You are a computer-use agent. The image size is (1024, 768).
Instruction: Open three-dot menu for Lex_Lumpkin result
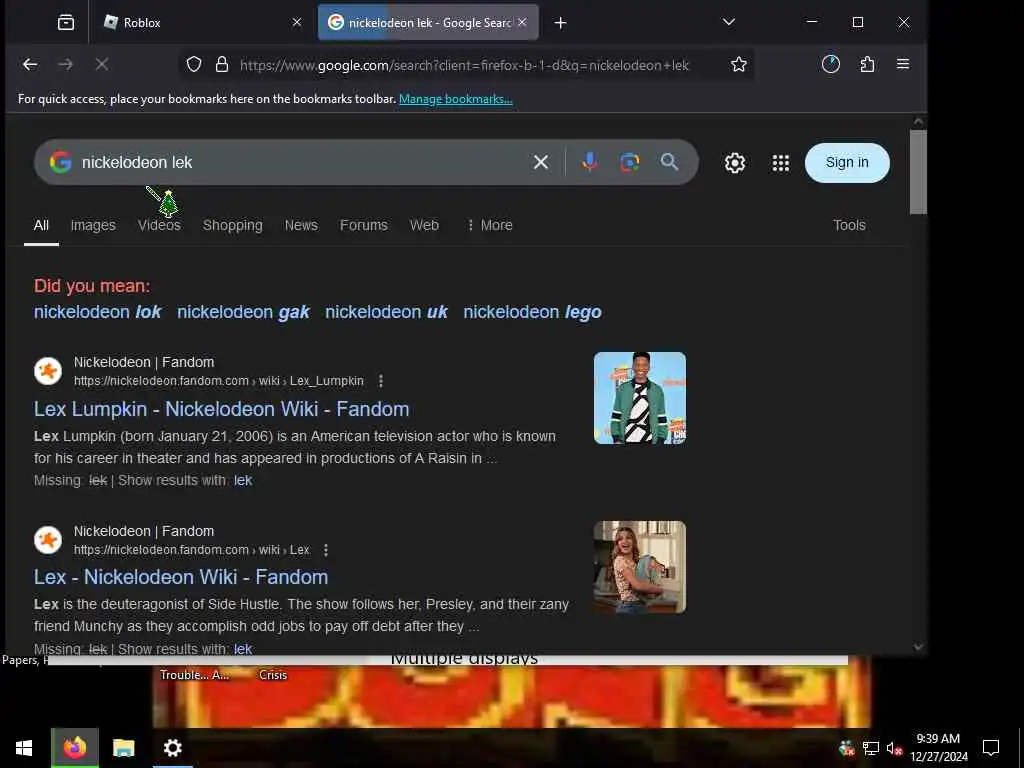(381, 381)
